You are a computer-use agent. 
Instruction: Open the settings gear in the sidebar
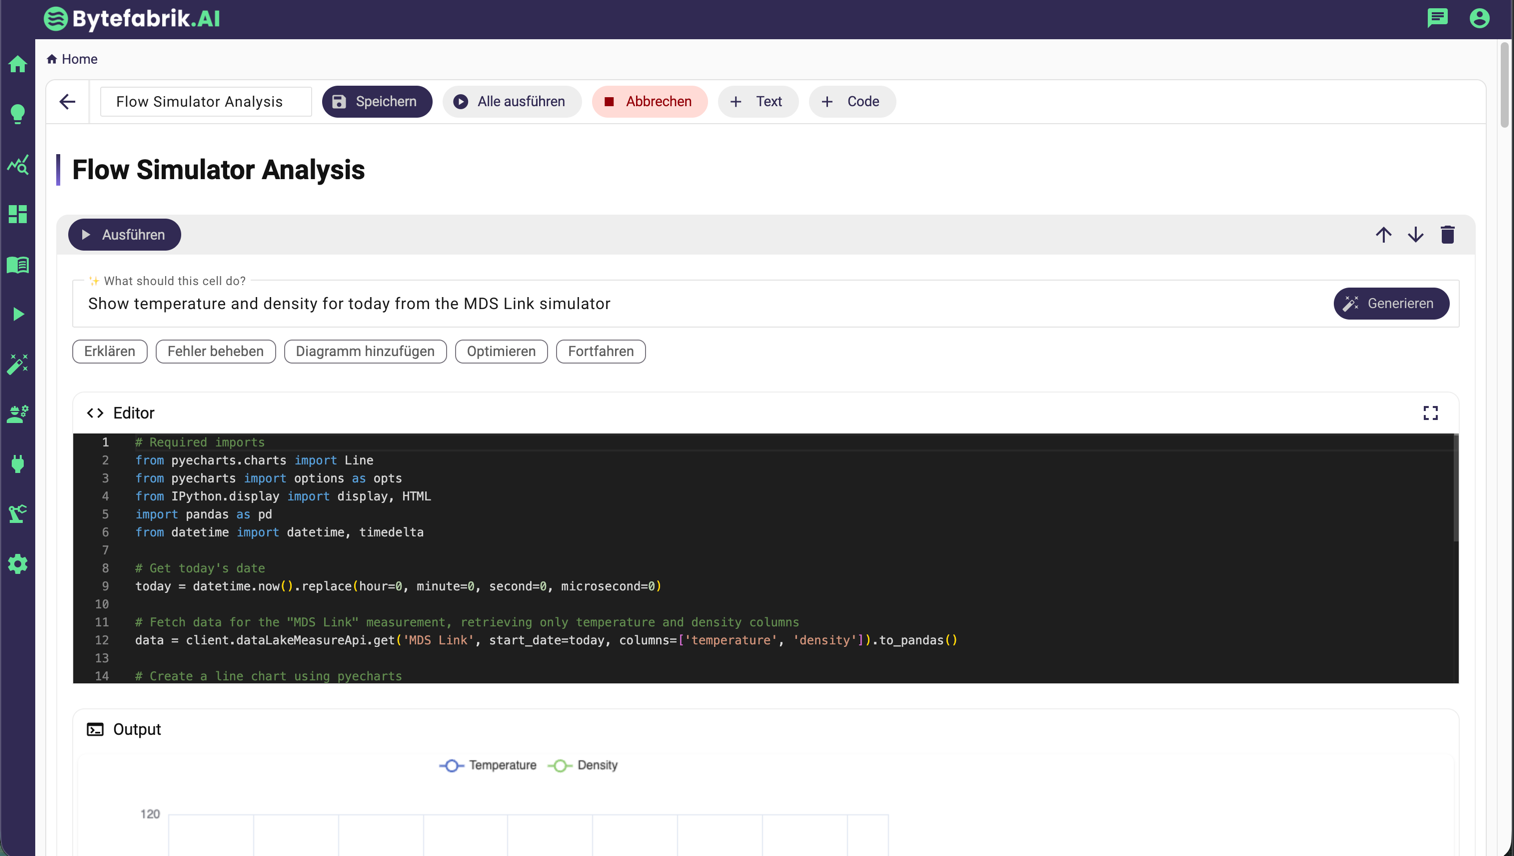[17, 564]
